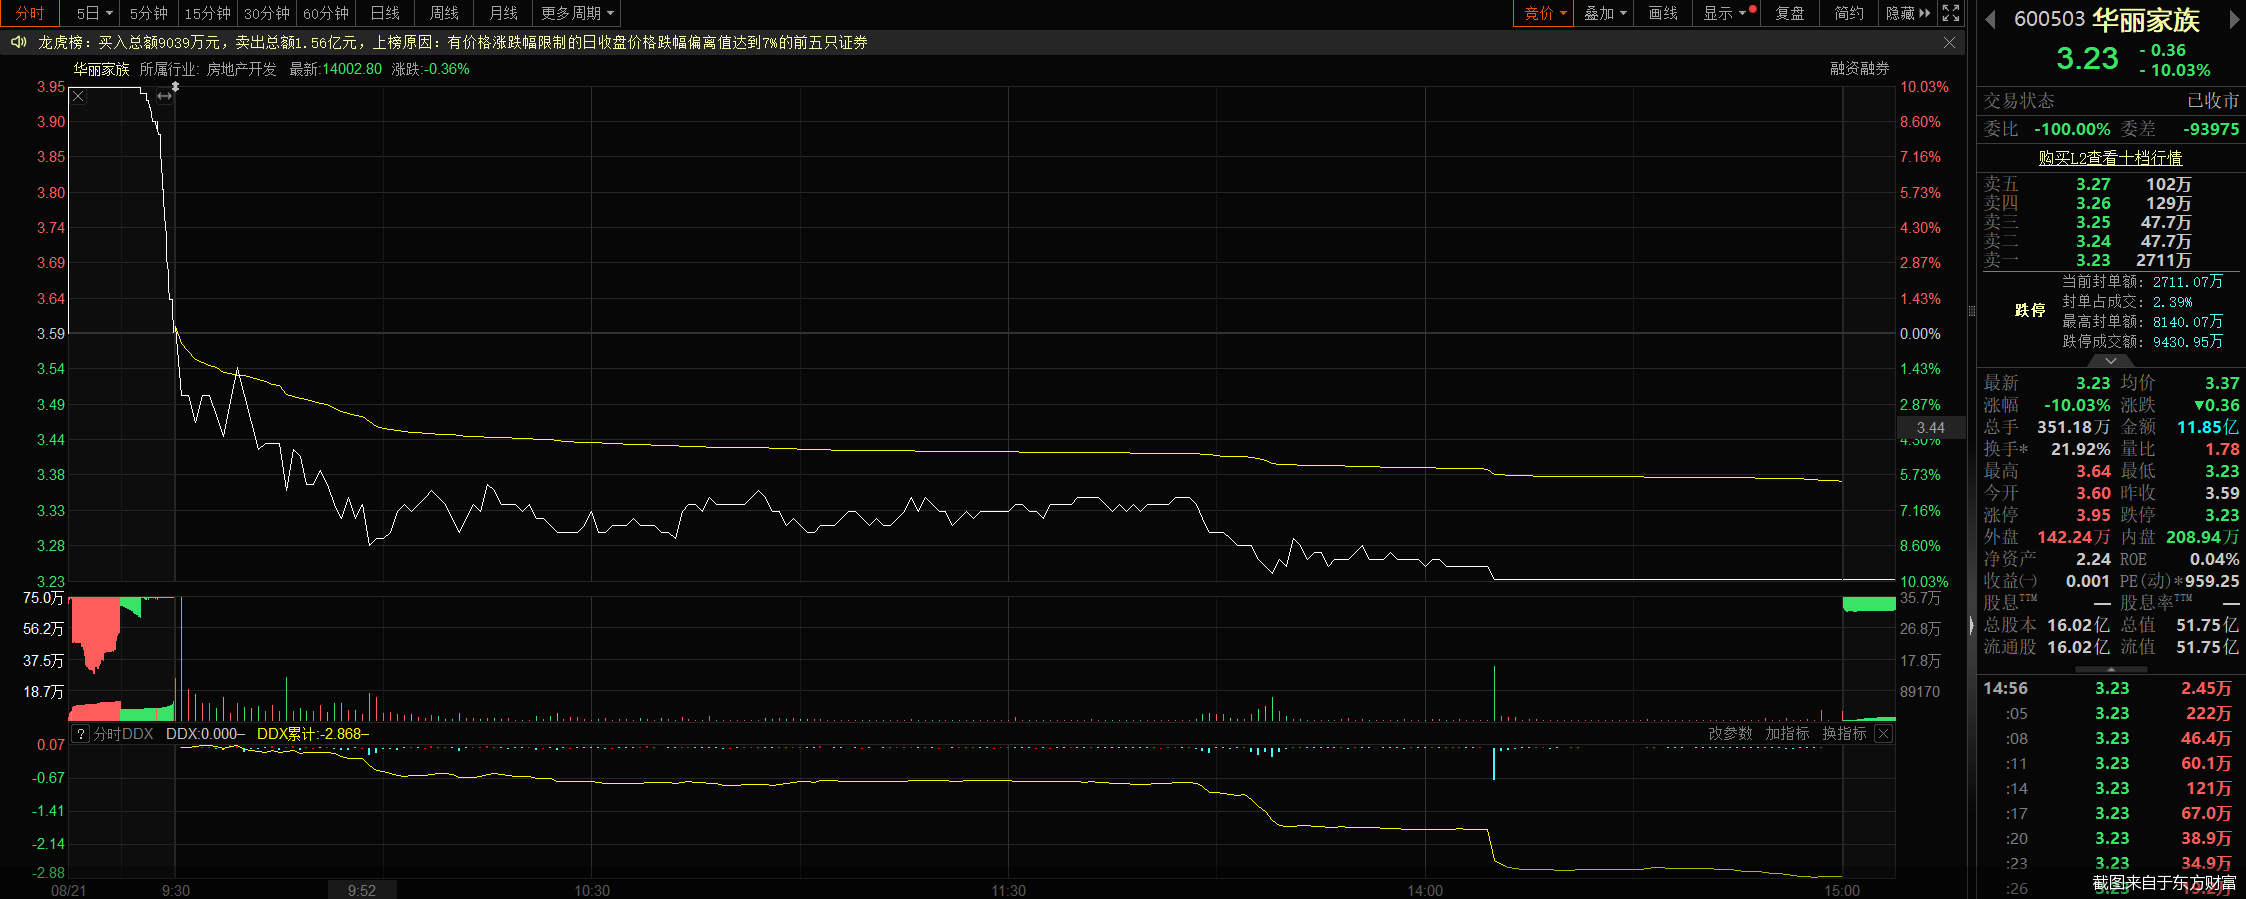2246x899 pixels.
Task: Click the speaker announcement icon
Action: pyautogui.click(x=18, y=42)
